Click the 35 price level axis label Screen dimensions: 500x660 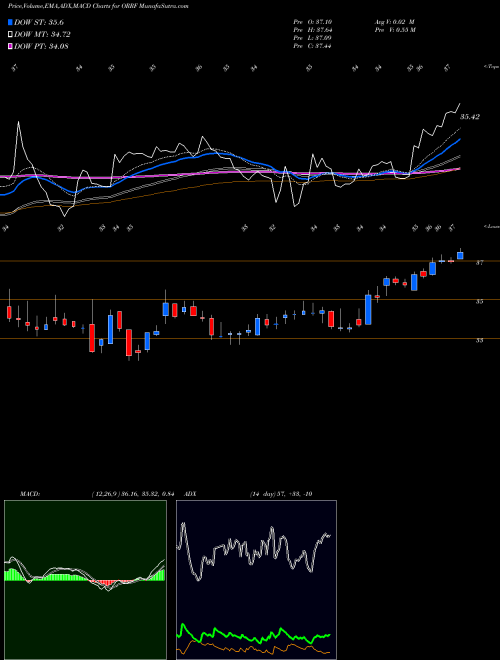click(479, 301)
